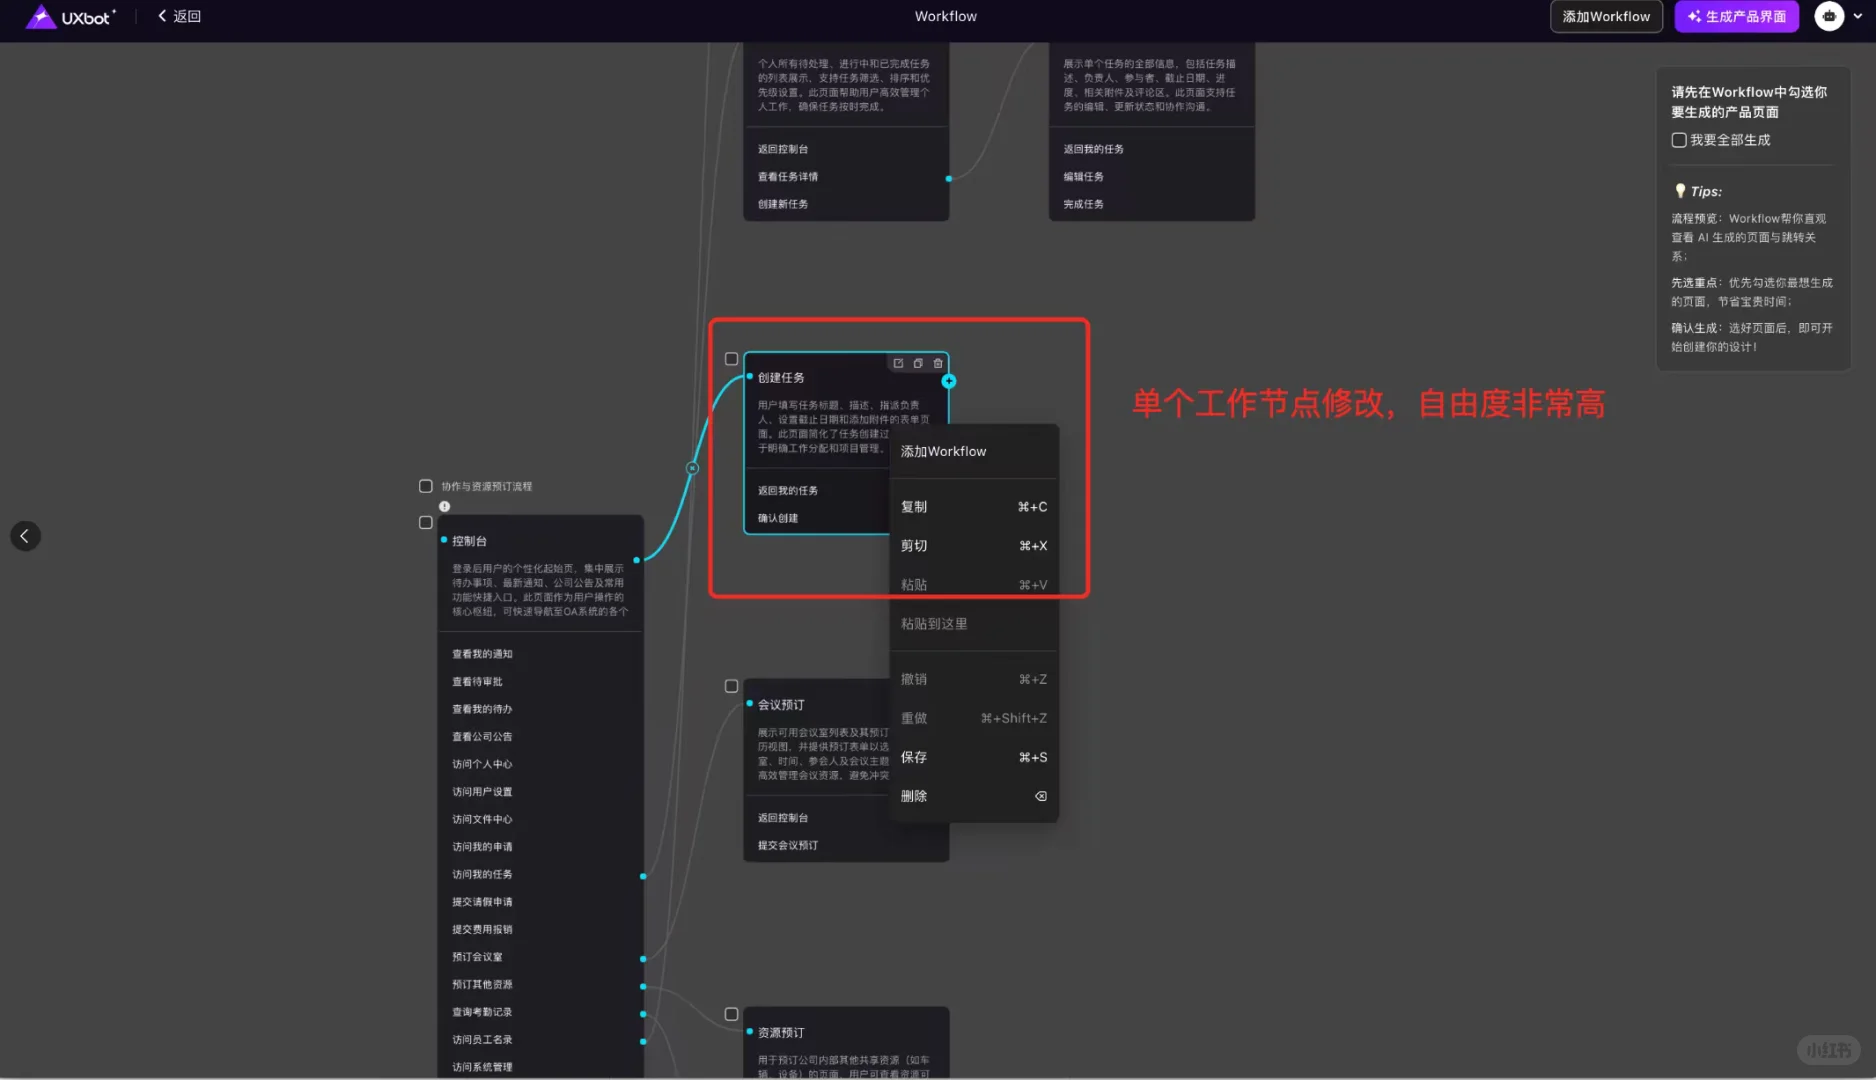Image resolution: width=1876 pixels, height=1080 pixels.
Task: Click 编辑任务 in the task detail node
Action: [1083, 177]
